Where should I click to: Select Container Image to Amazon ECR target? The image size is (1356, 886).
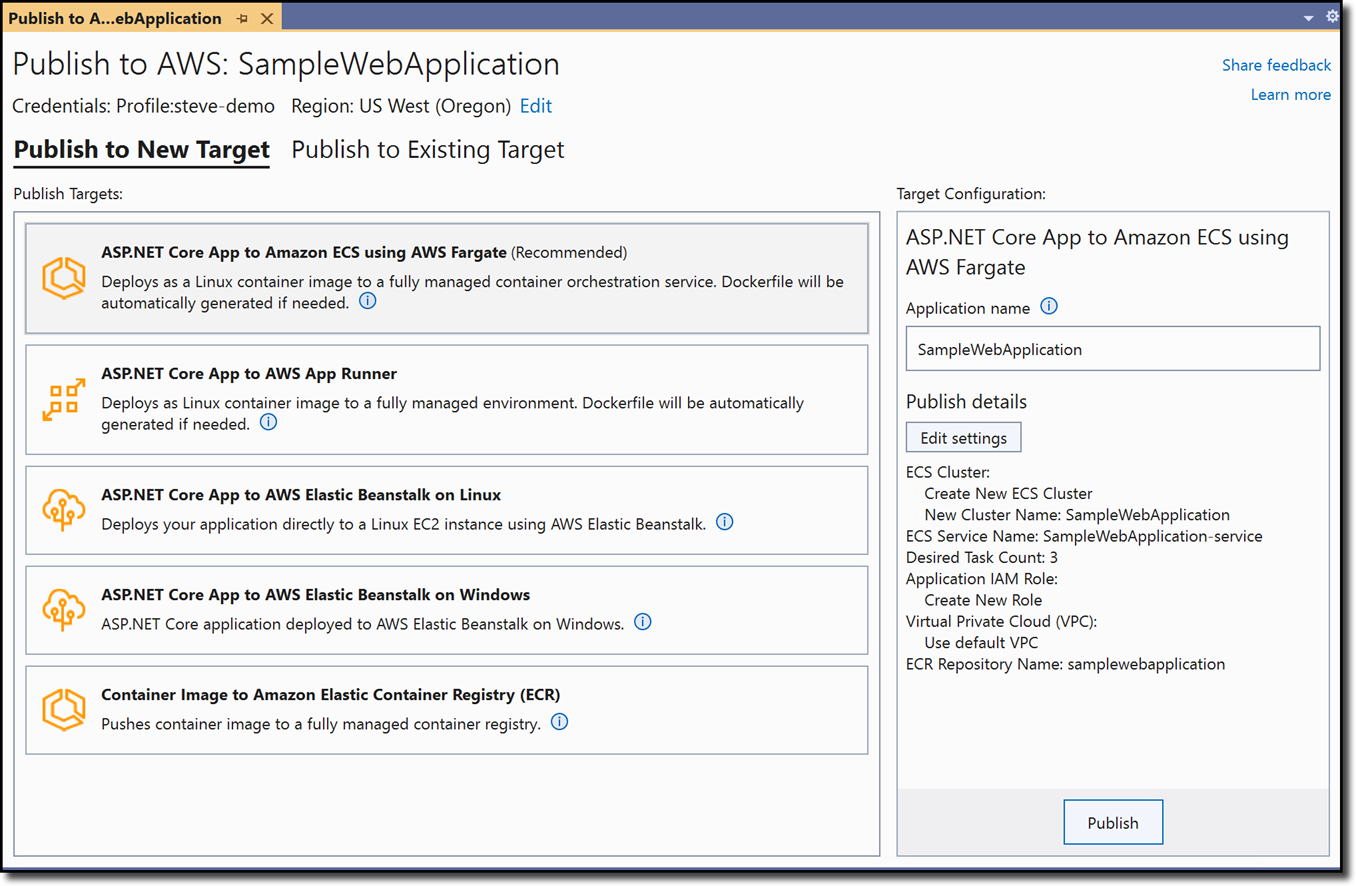447,709
